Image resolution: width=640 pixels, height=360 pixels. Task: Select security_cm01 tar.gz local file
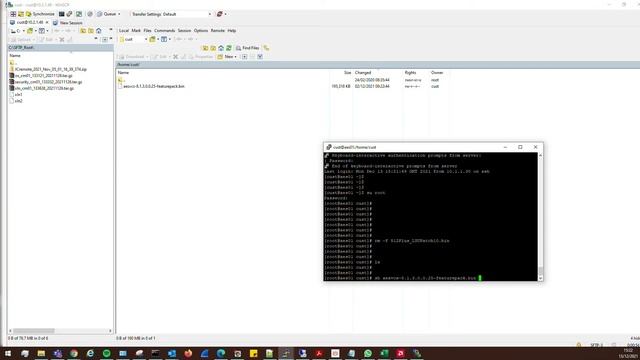48,82
